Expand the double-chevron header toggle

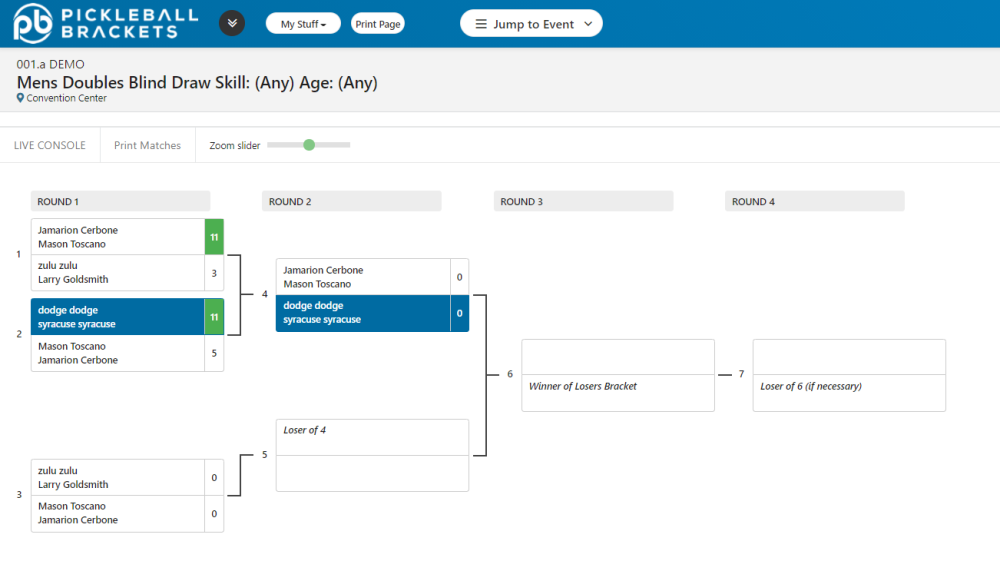click(232, 23)
